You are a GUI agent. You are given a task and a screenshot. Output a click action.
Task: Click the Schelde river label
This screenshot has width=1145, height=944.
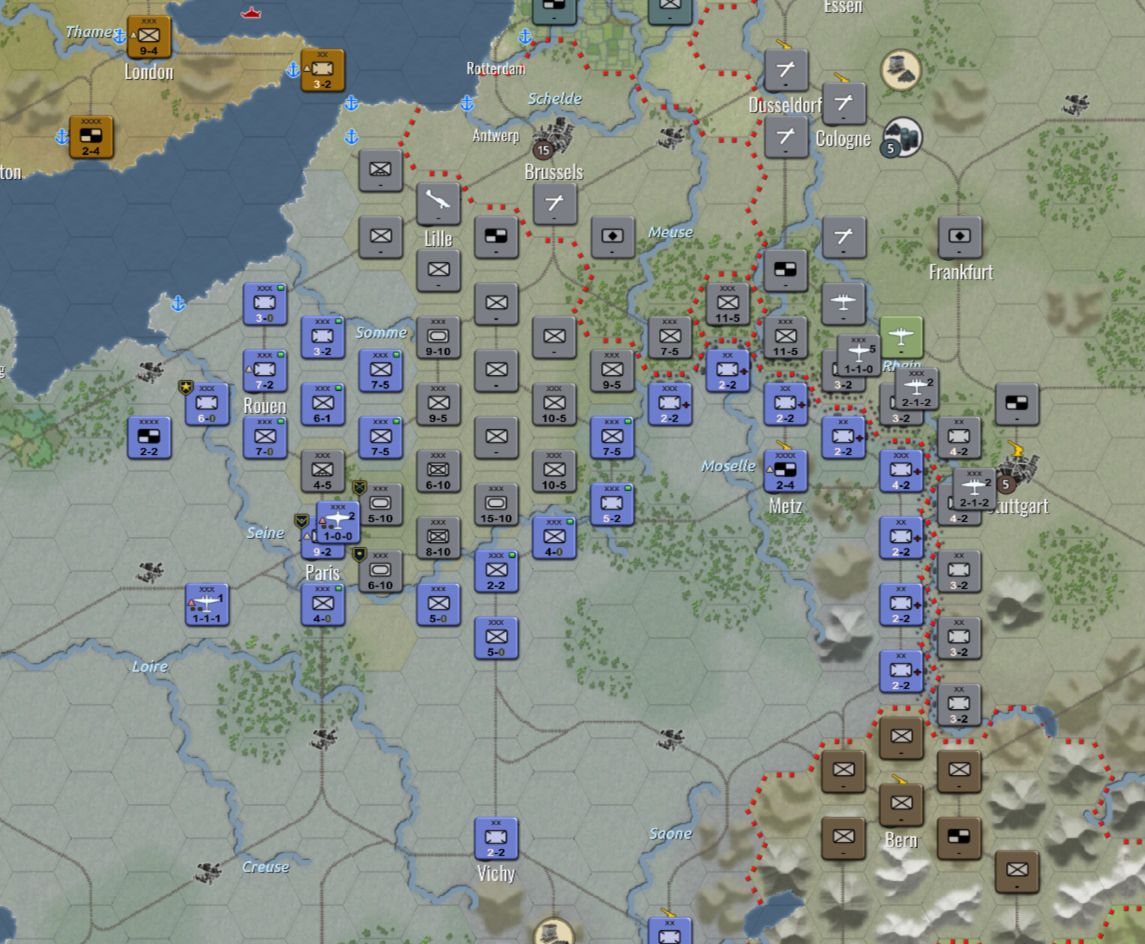point(555,99)
